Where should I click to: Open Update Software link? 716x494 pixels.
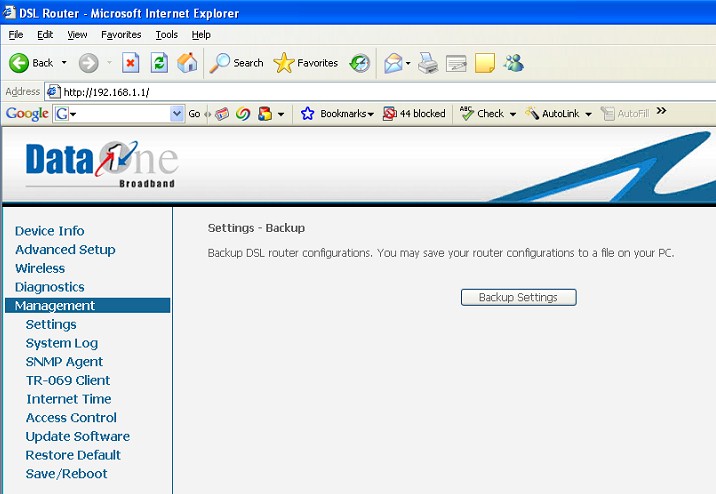click(x=78, y=436)
